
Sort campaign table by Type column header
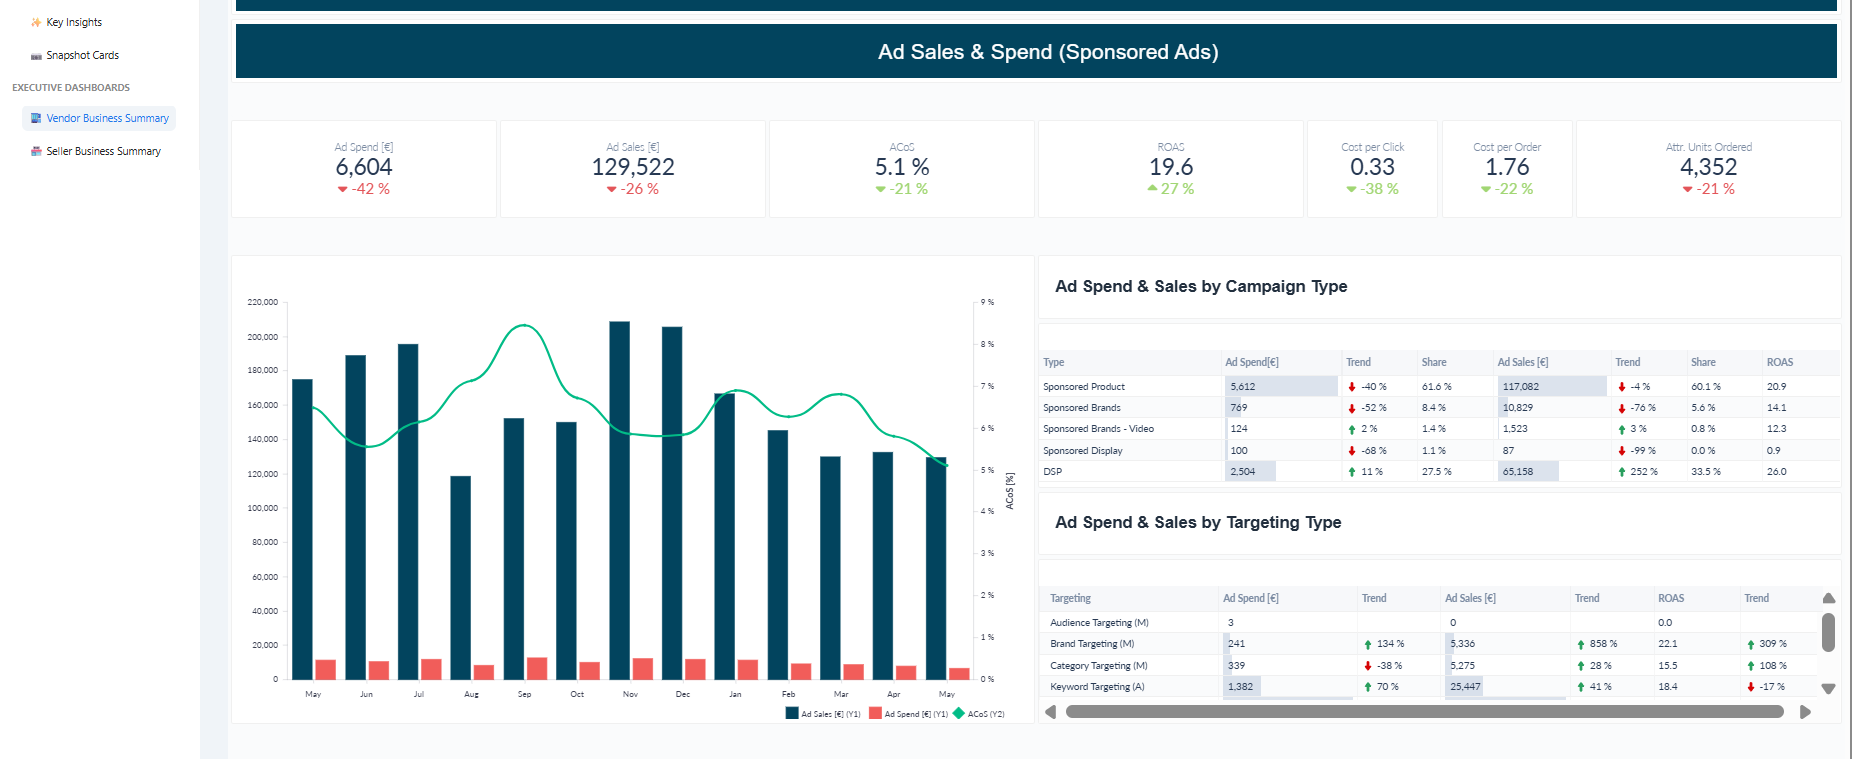(1054, 362)
